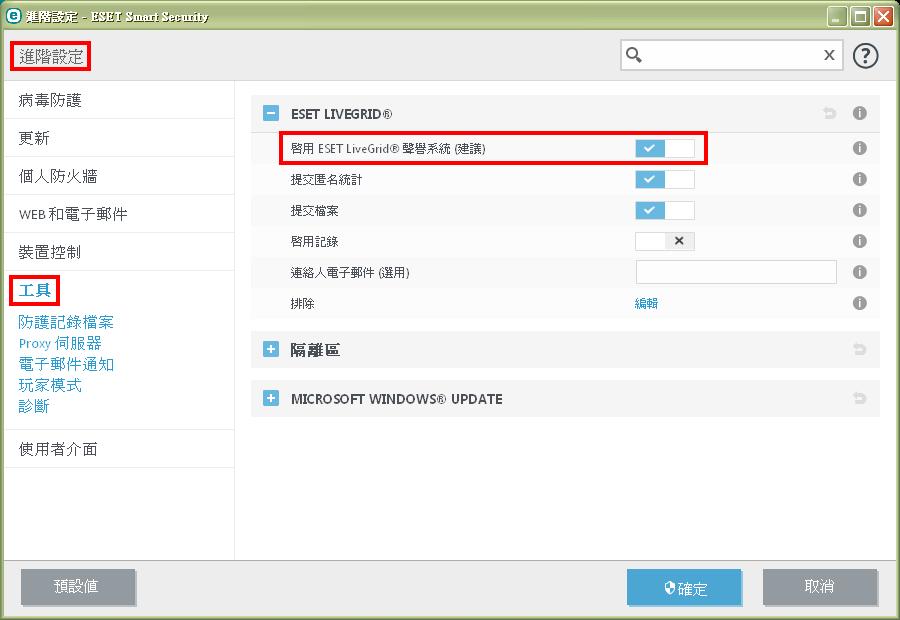Select 更新 in the sidebar
The height and width of the screenshot is (620, 900).
tap(119, 138)
